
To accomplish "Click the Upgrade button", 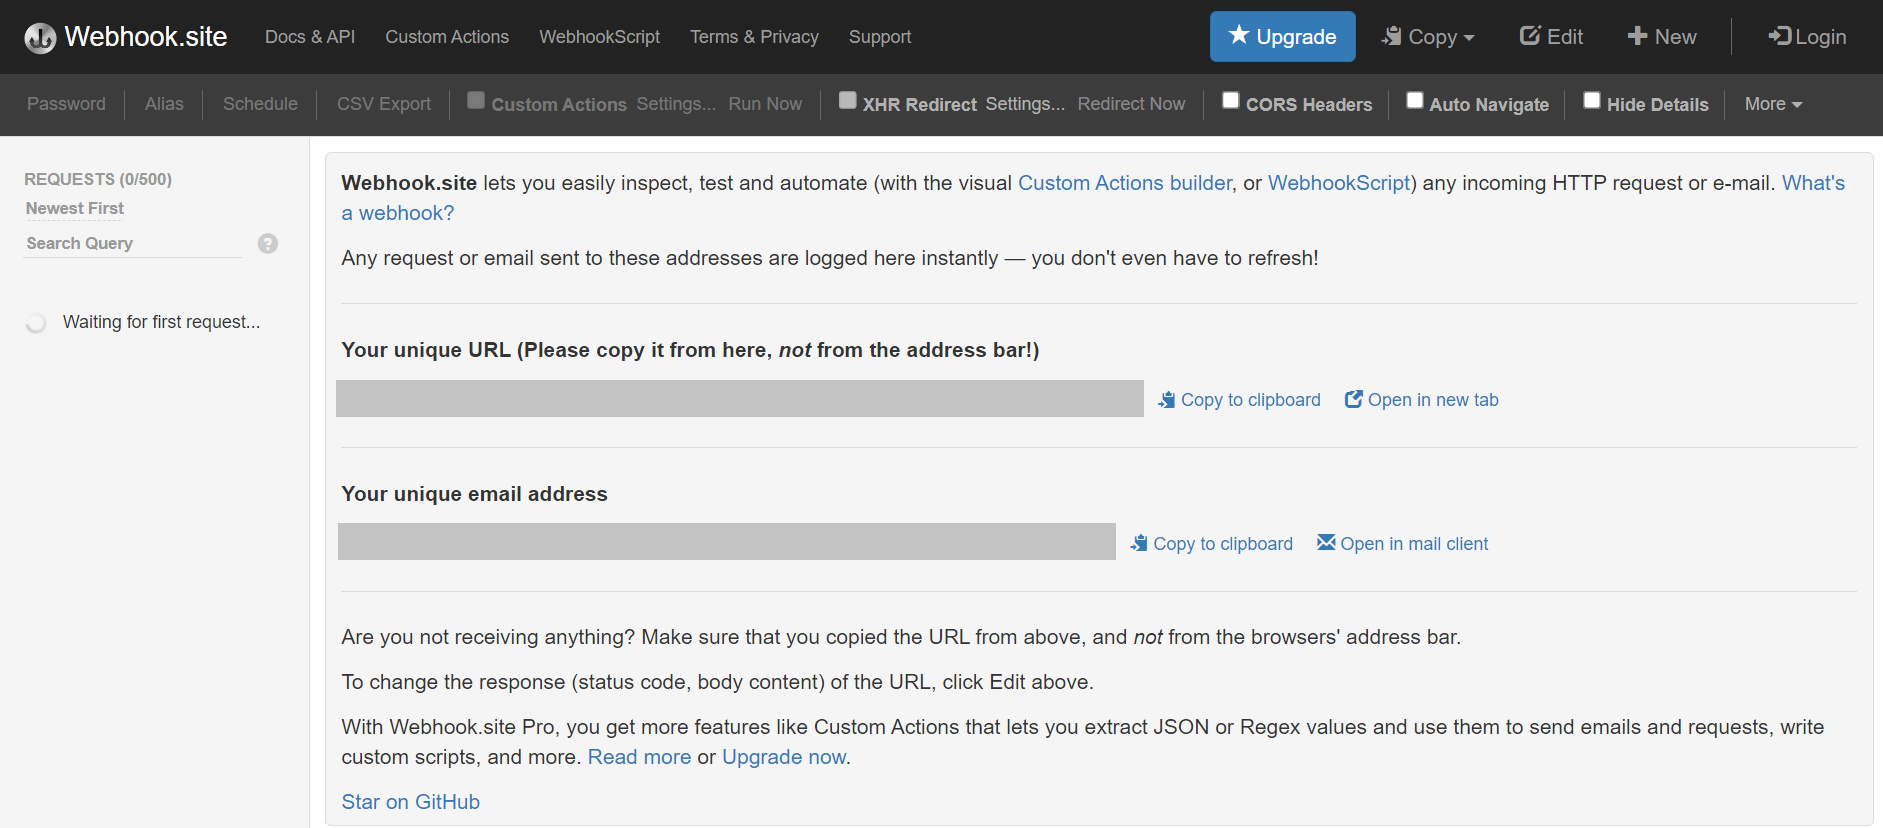I will [x=1283, y=37].
